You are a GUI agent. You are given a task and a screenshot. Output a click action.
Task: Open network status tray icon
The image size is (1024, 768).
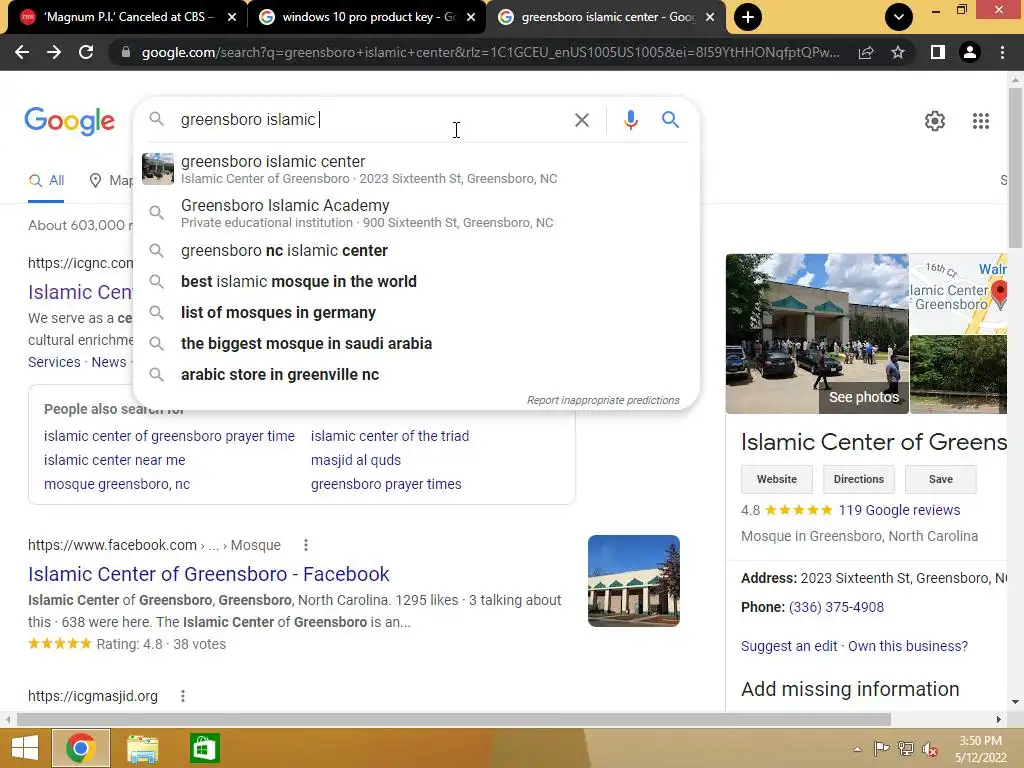tap(906, 749)
